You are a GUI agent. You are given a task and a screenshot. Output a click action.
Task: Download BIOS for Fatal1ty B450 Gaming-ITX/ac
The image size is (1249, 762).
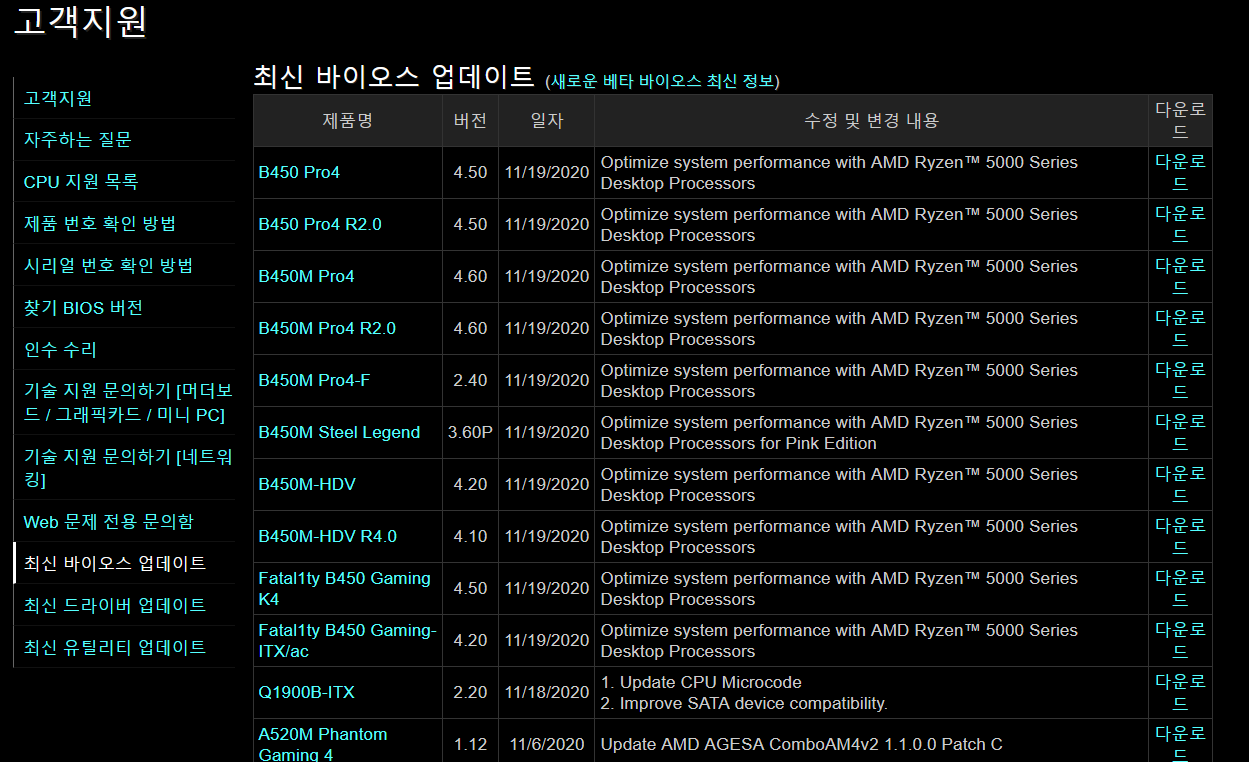[x=1180, y=640]
